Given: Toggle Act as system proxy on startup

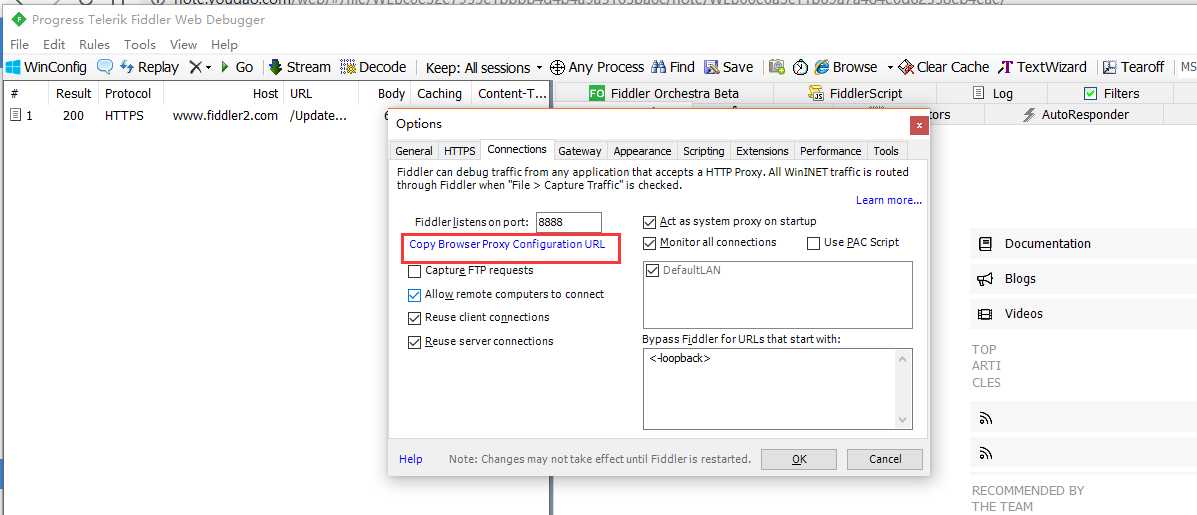Looking at the screenshot, I should (650, 222).
